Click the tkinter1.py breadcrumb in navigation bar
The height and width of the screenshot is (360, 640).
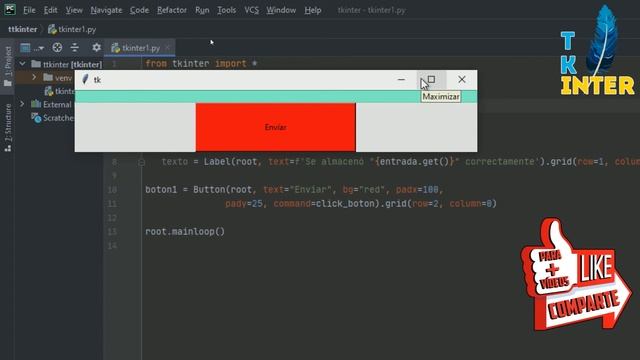[x=72, y=29]
